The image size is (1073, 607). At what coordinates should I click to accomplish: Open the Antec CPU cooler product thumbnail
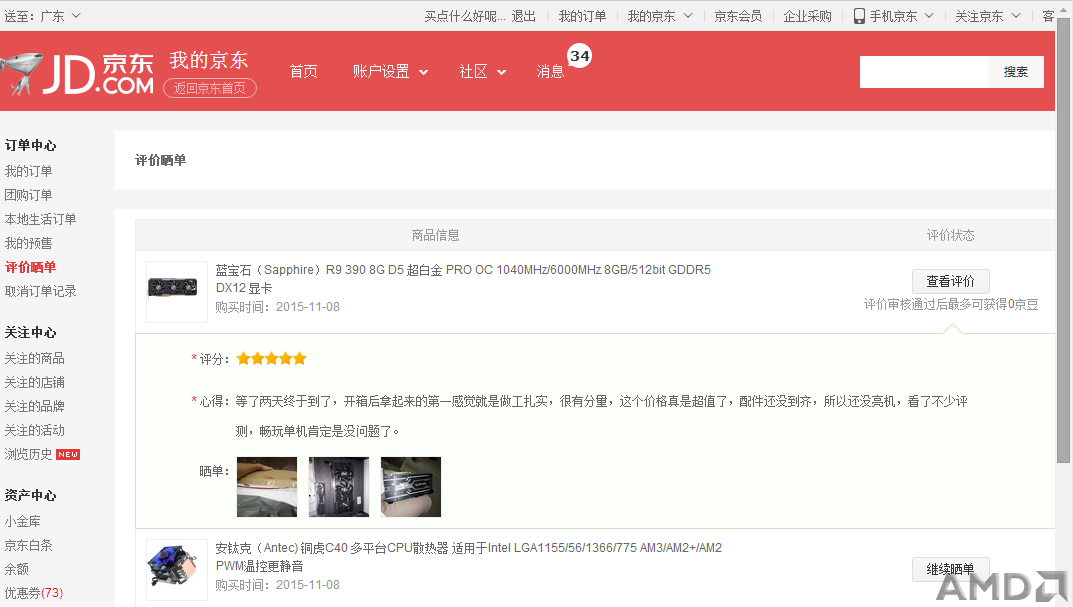177,569
